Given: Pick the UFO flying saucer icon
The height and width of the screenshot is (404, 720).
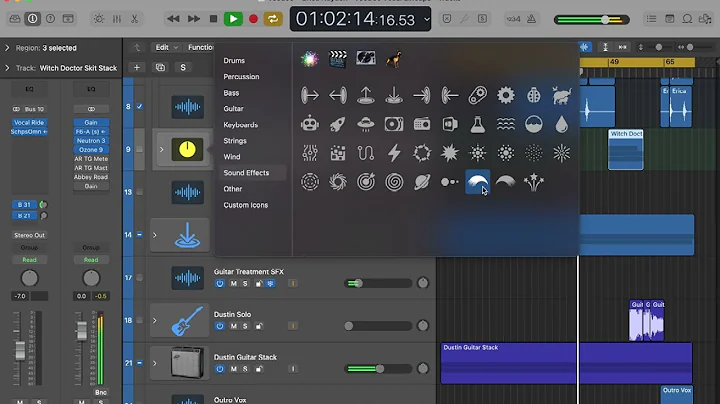Looking at the screenshot, I should [x=366, y=124].
